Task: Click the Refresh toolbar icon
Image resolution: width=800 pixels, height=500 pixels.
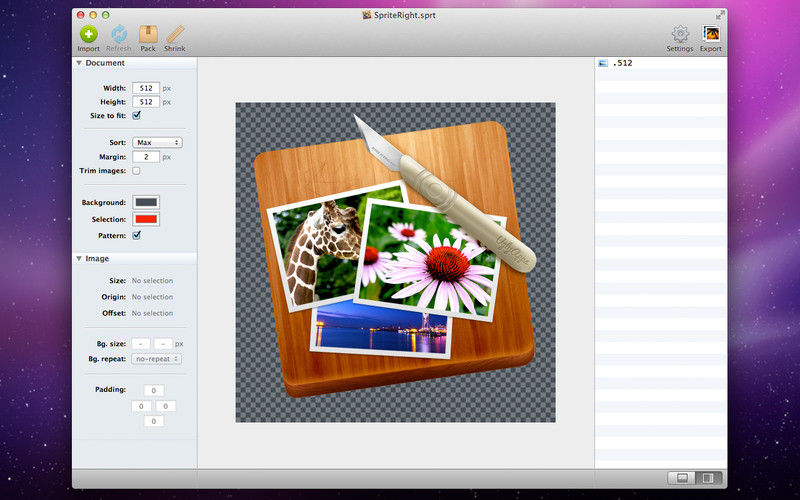Action: click(119, 34)
